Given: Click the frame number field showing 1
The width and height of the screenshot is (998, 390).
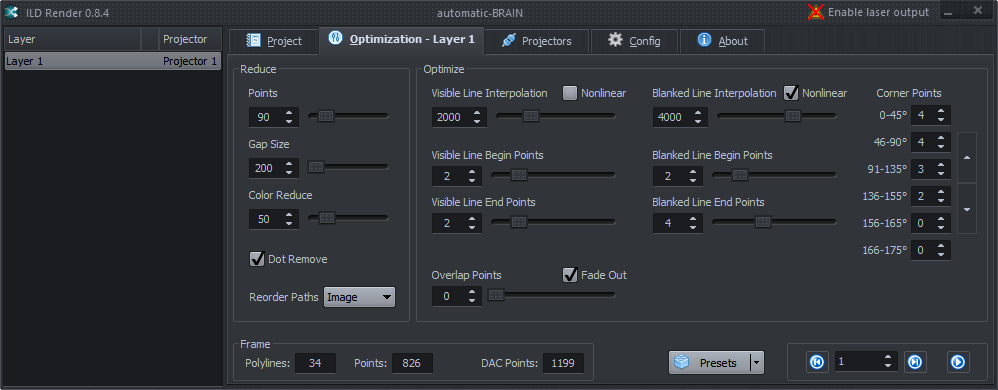Looking at the screenshot, I should point(866,361).
